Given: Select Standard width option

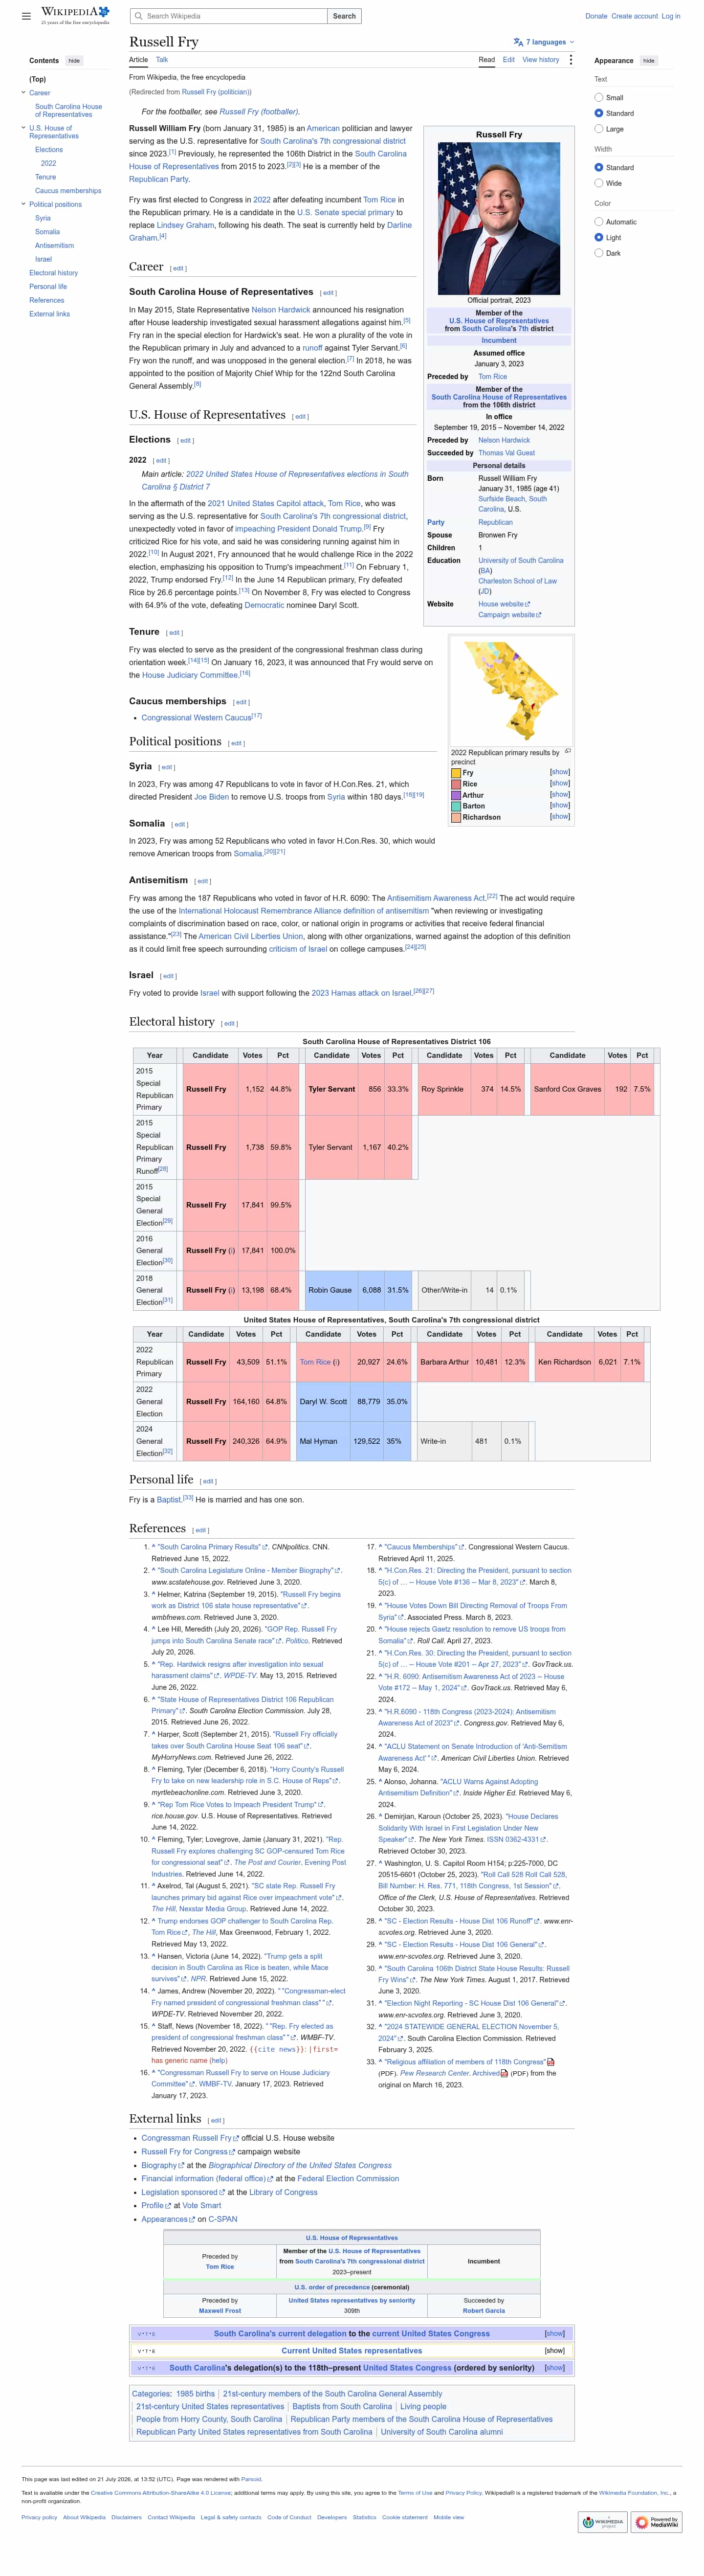Looking at the screenshot, I should pyautogui.click(x=599, y=167).
